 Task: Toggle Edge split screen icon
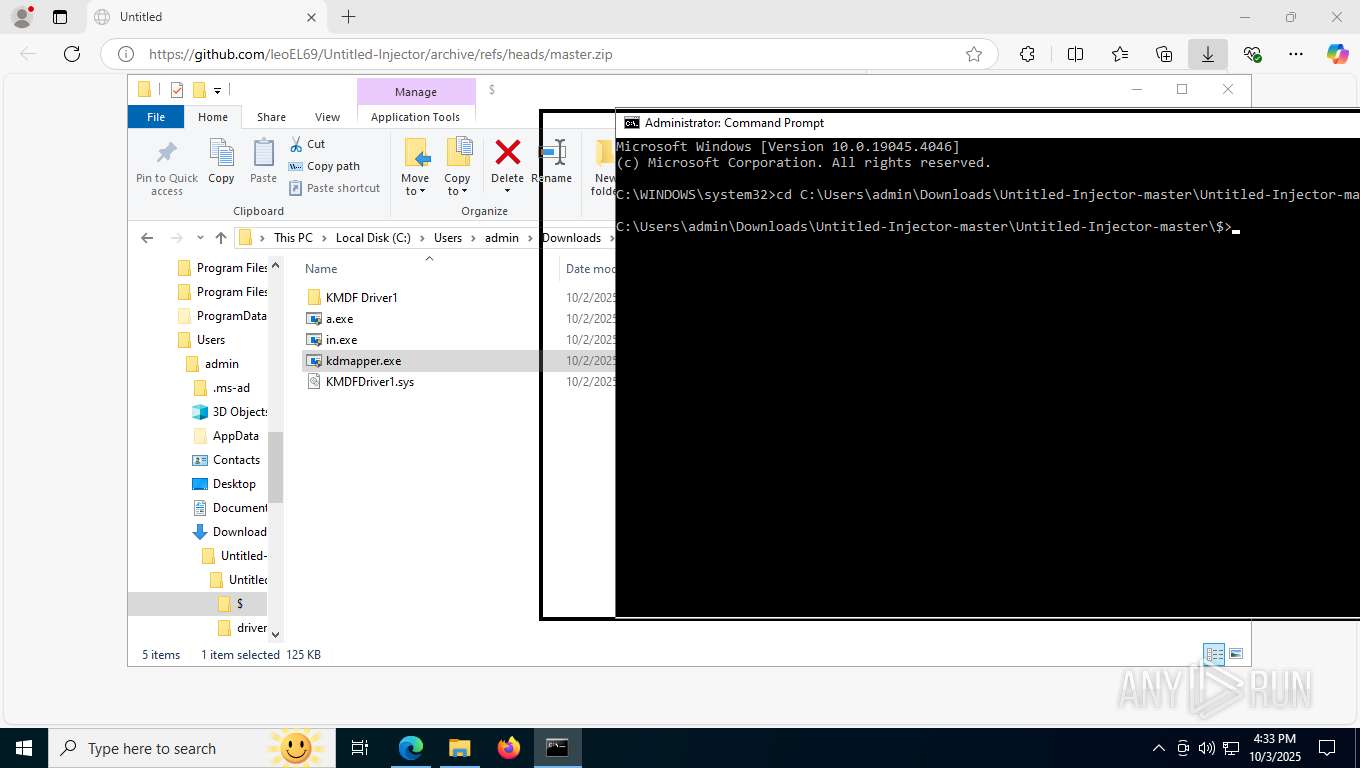(x=1076, y=55)
